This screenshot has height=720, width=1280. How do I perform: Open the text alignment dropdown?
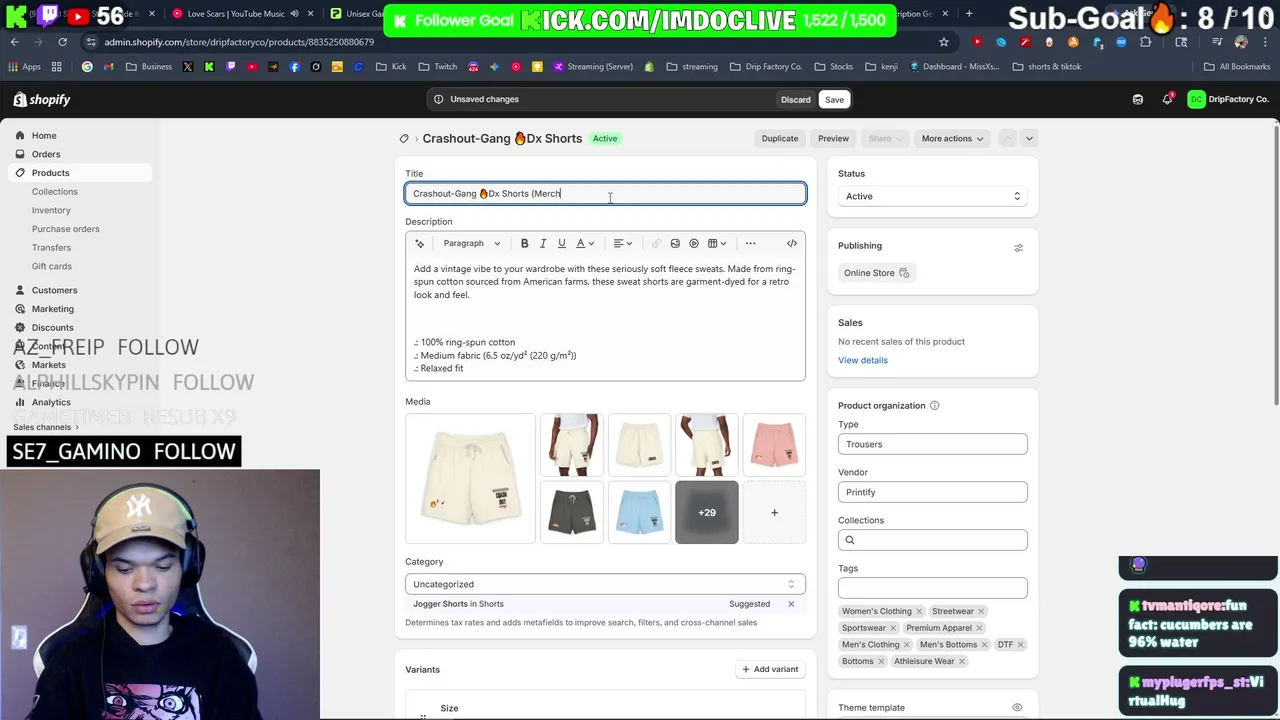(623, 243)
